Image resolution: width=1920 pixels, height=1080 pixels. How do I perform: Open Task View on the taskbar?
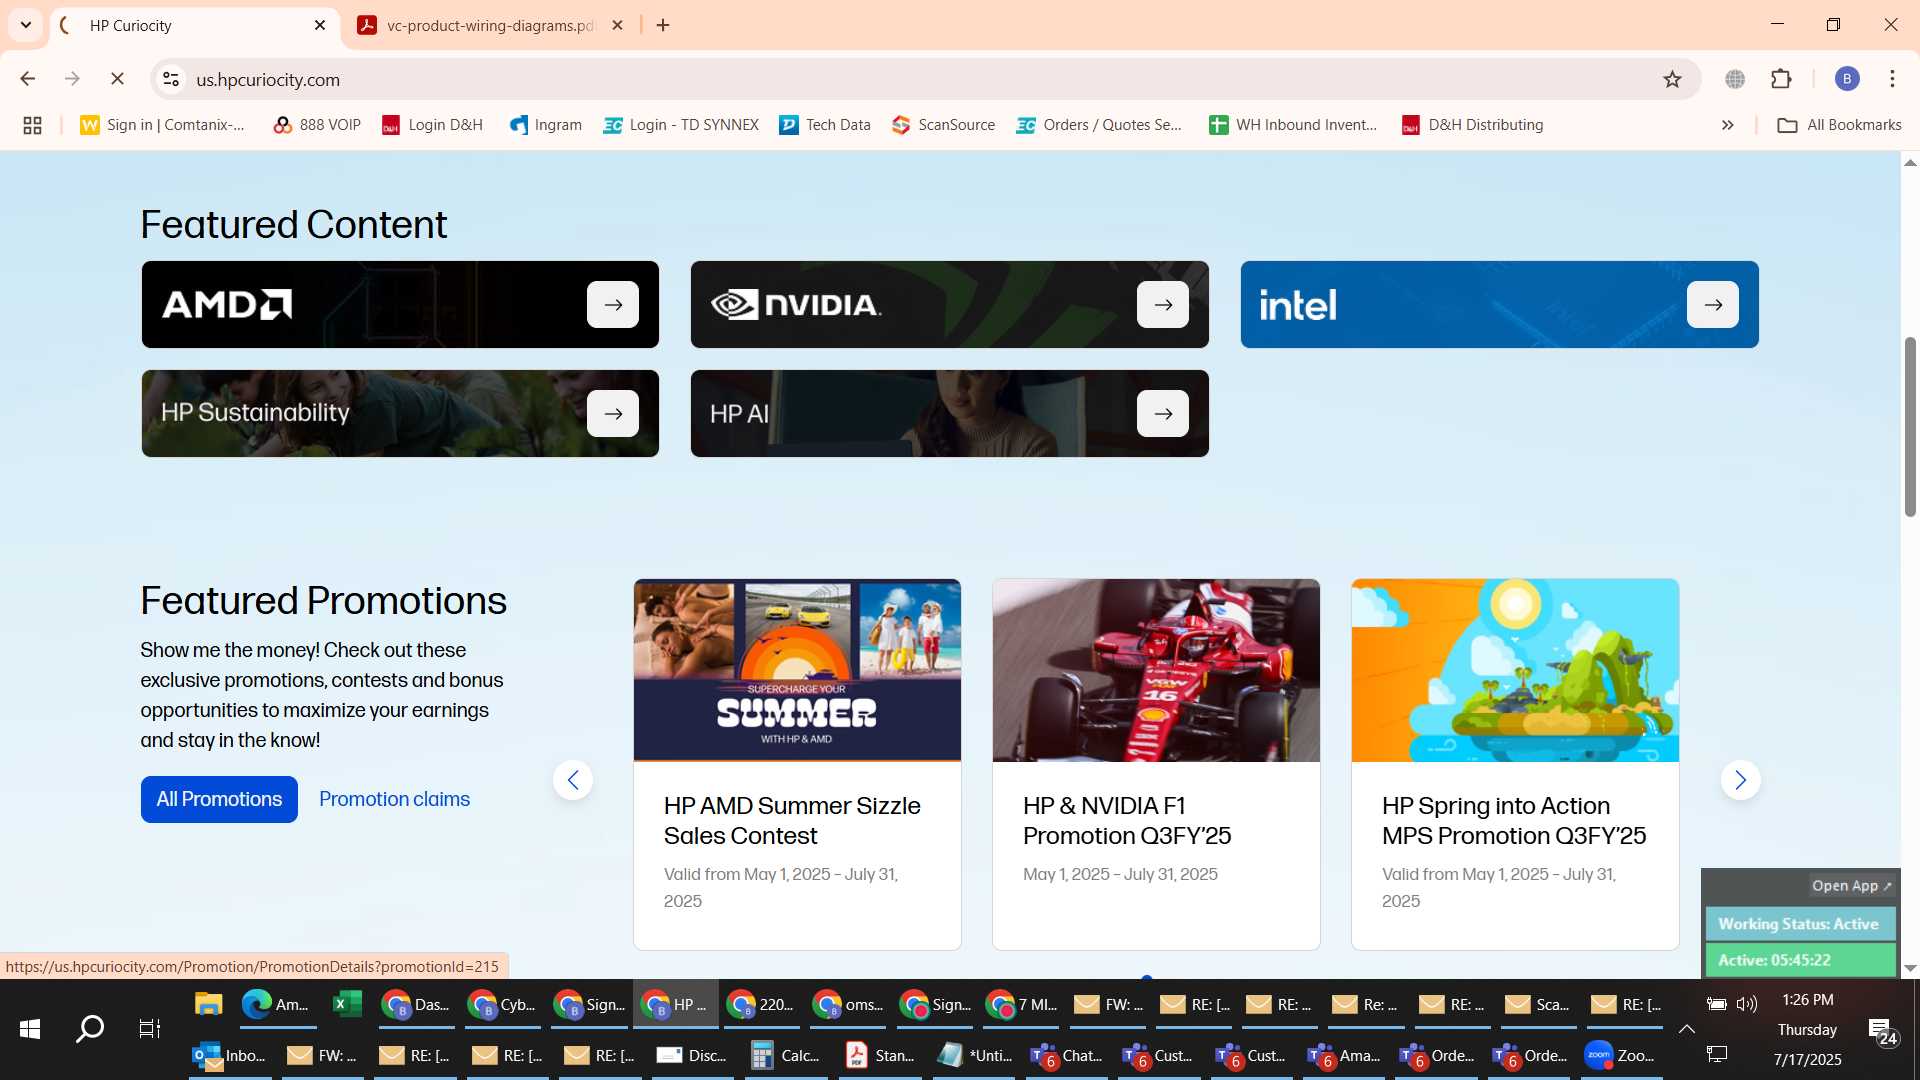pyautogui.click(x=149, y=1029)
